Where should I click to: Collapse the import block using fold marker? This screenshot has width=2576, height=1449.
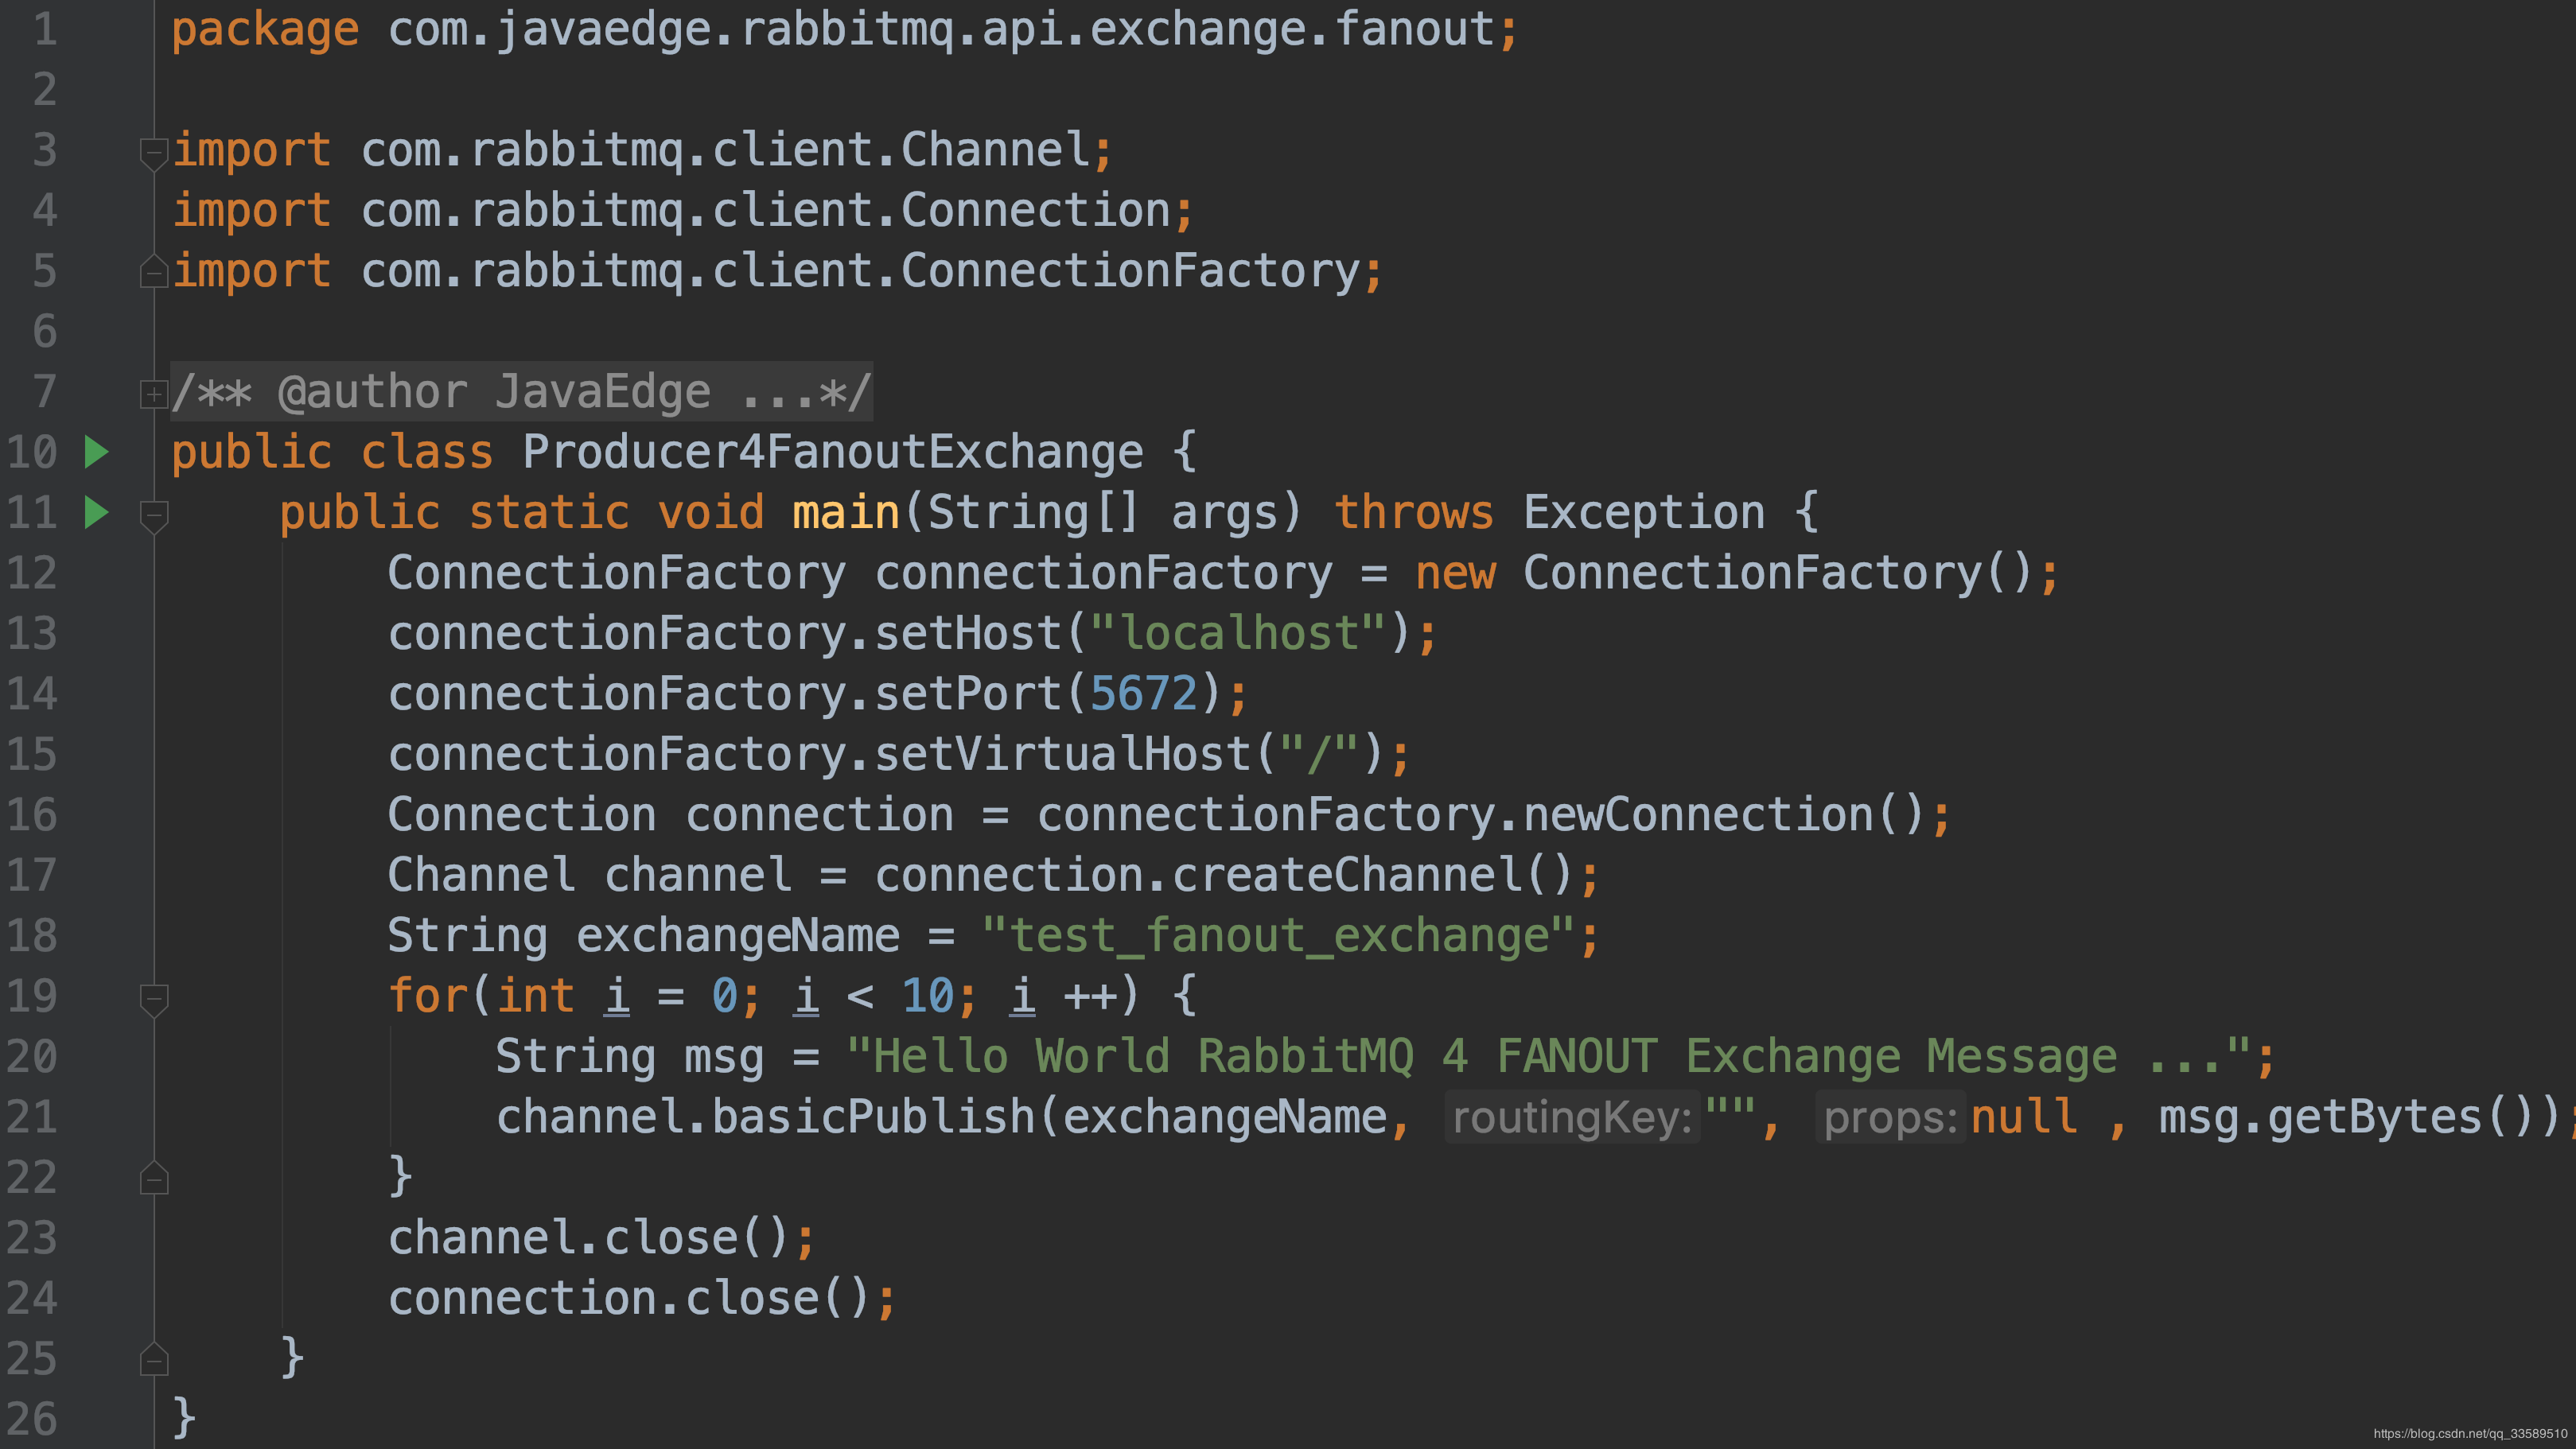point(153,153)
